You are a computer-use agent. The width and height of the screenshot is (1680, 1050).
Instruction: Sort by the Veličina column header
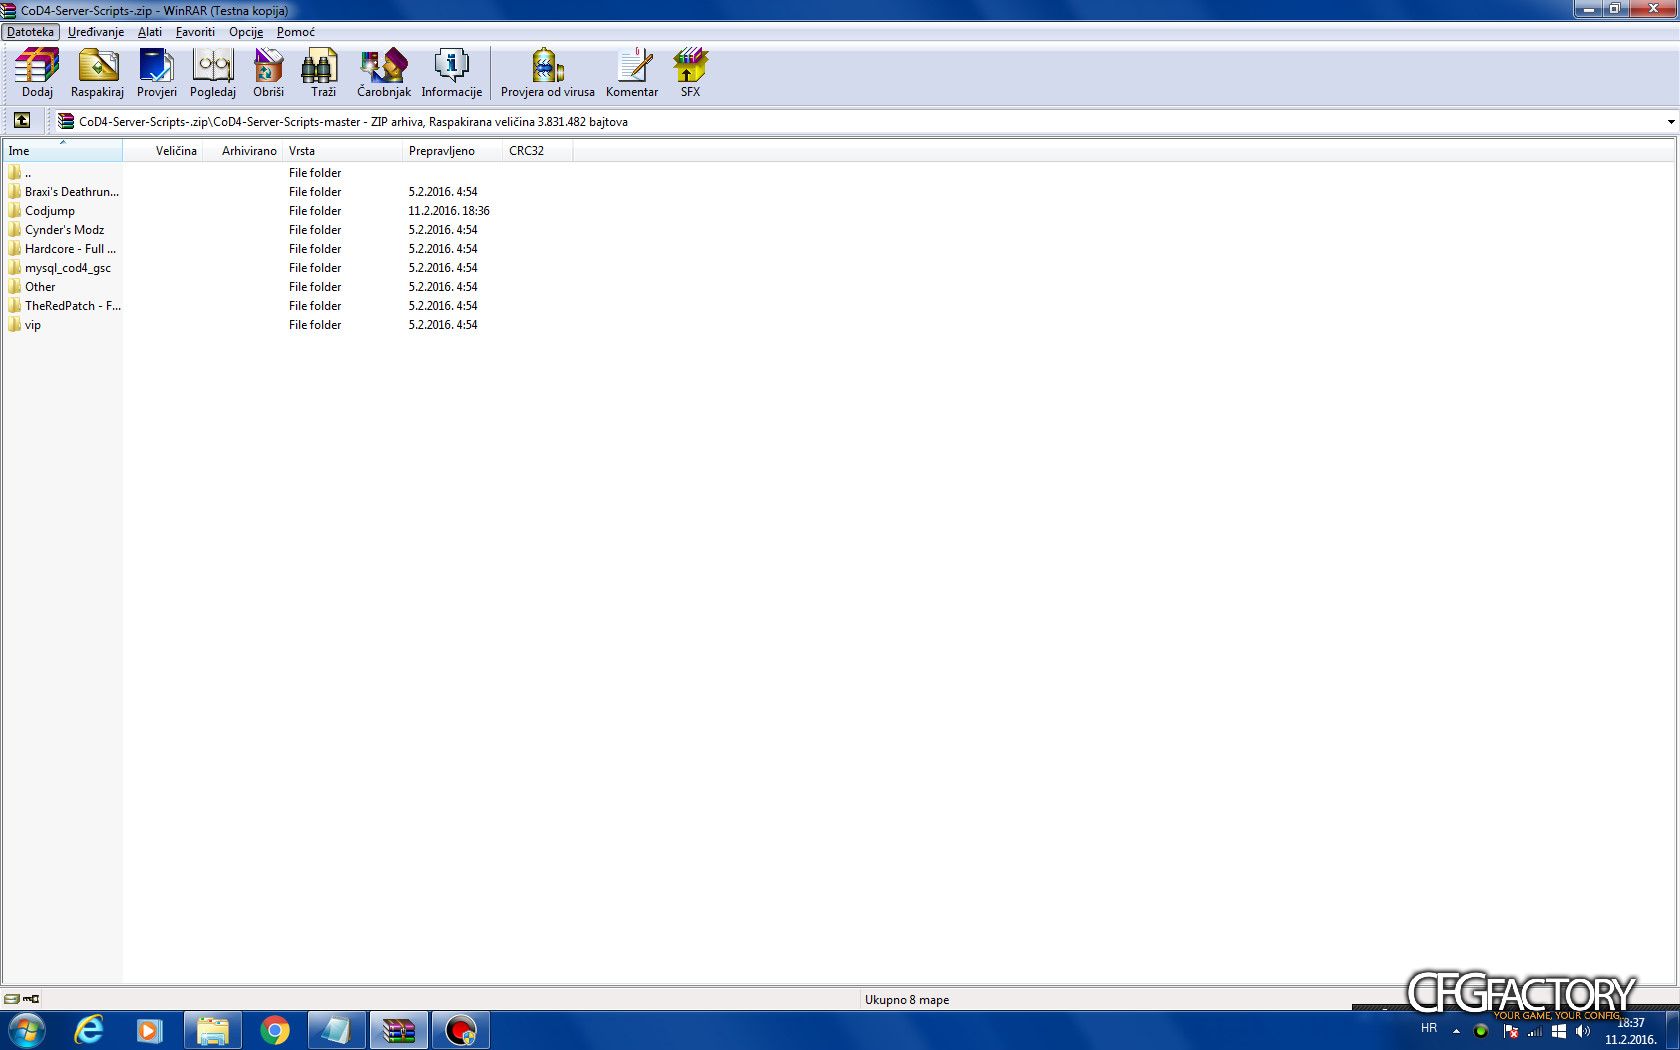click(x=163, y=151)
